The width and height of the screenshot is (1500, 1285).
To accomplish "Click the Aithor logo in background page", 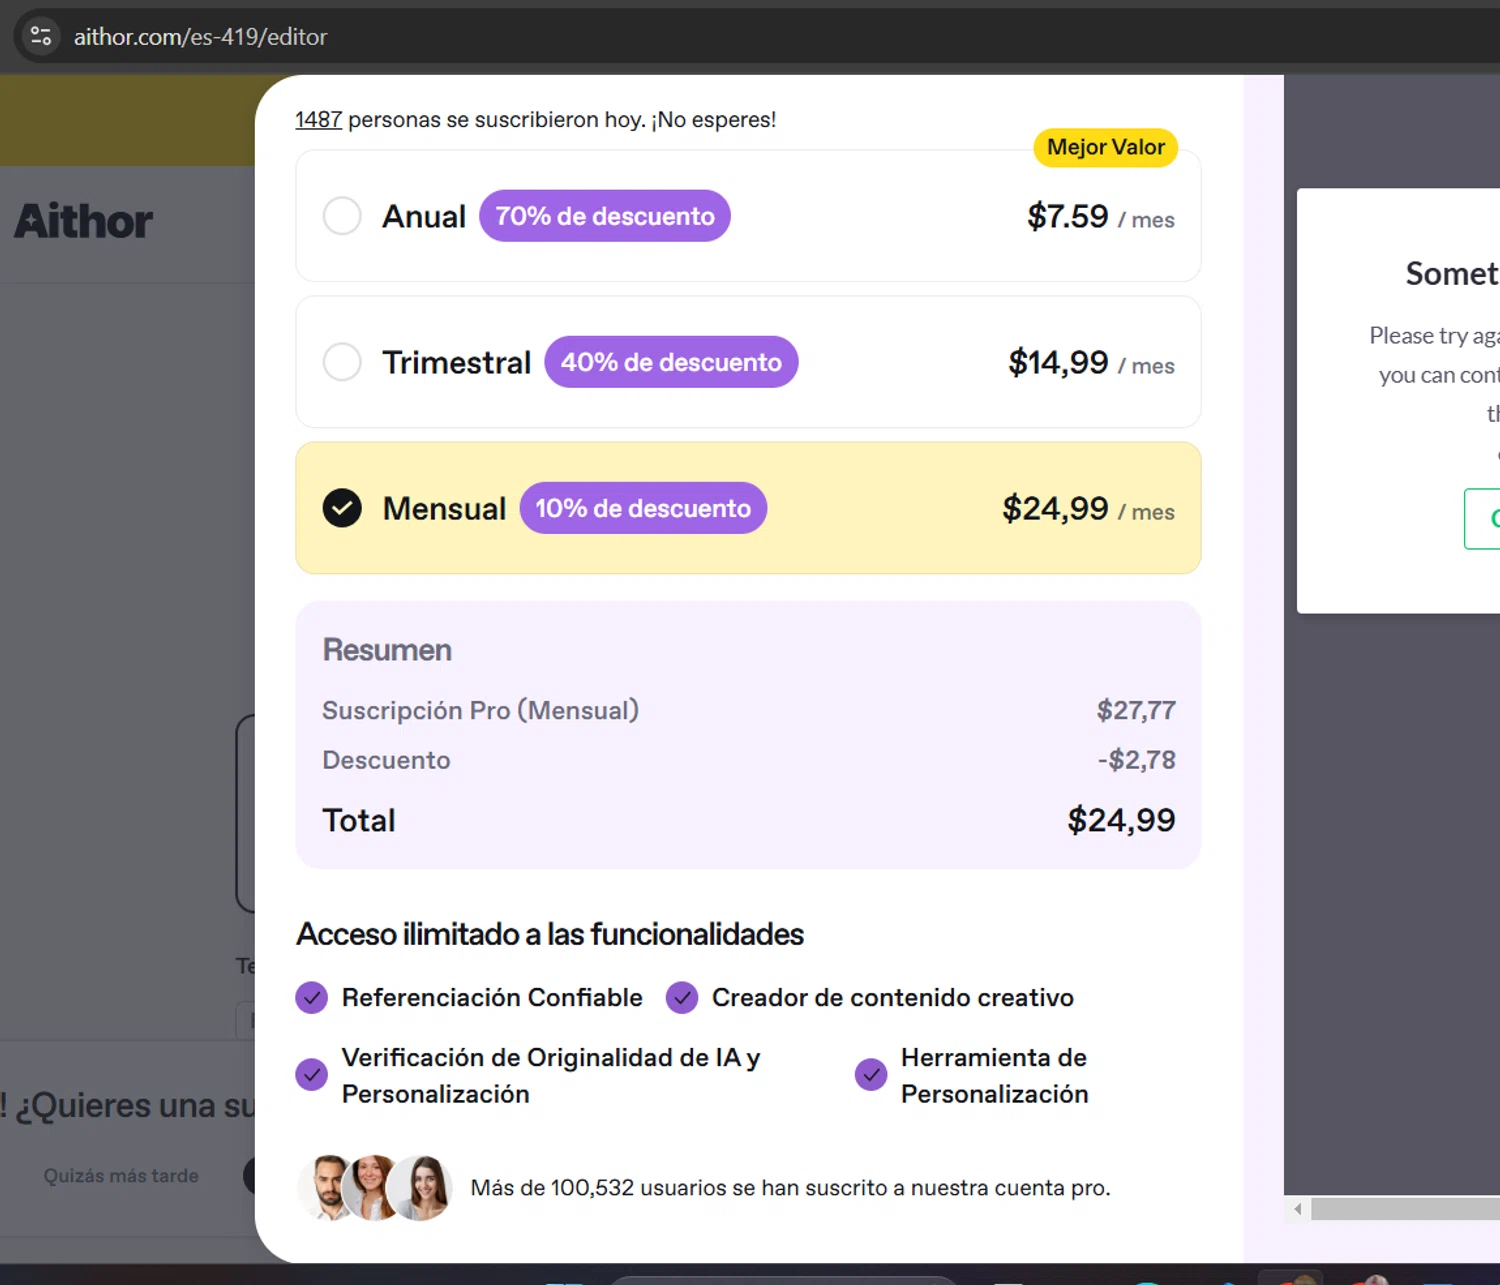I will click(84, 221).
